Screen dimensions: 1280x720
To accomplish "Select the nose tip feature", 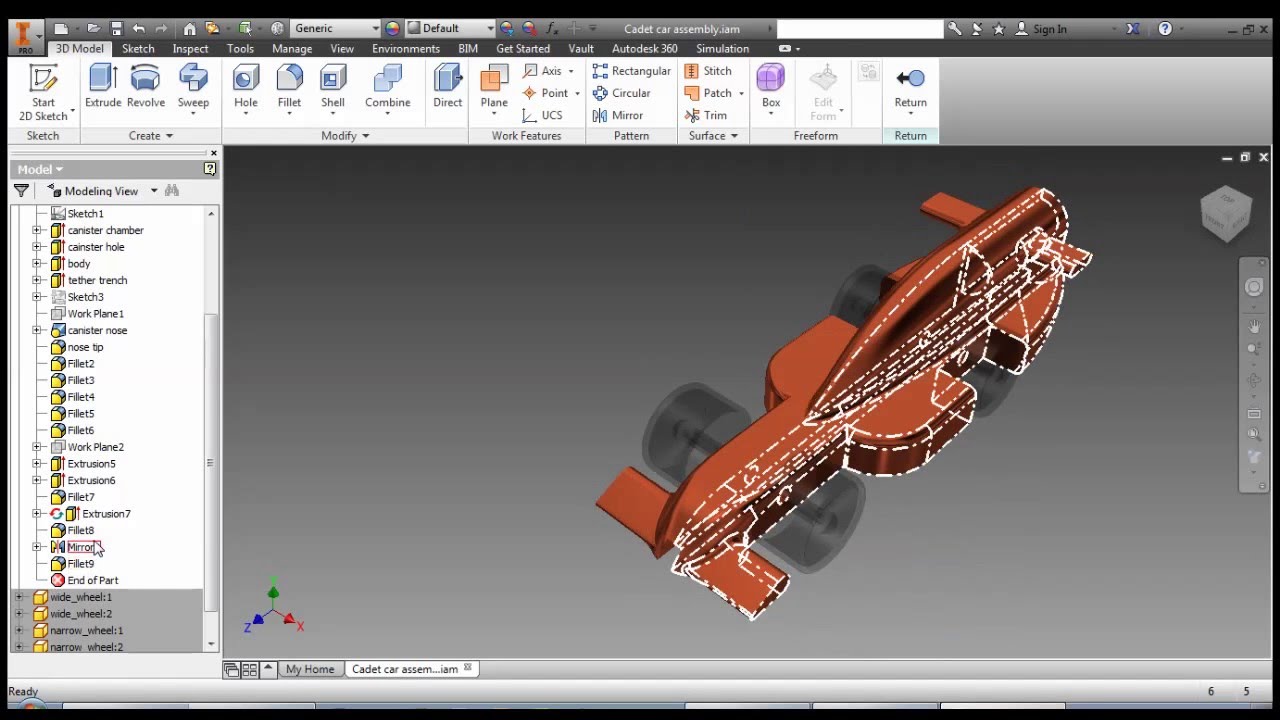I will click(85, 347).
